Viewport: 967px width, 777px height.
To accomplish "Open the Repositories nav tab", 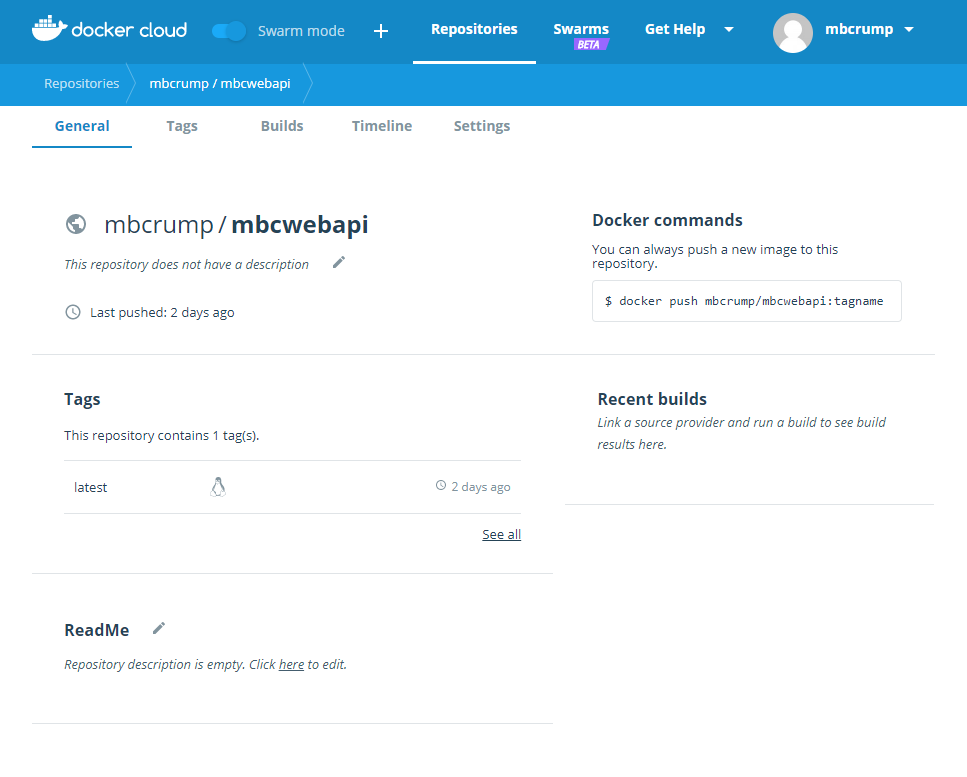I will tap(474, 30).
